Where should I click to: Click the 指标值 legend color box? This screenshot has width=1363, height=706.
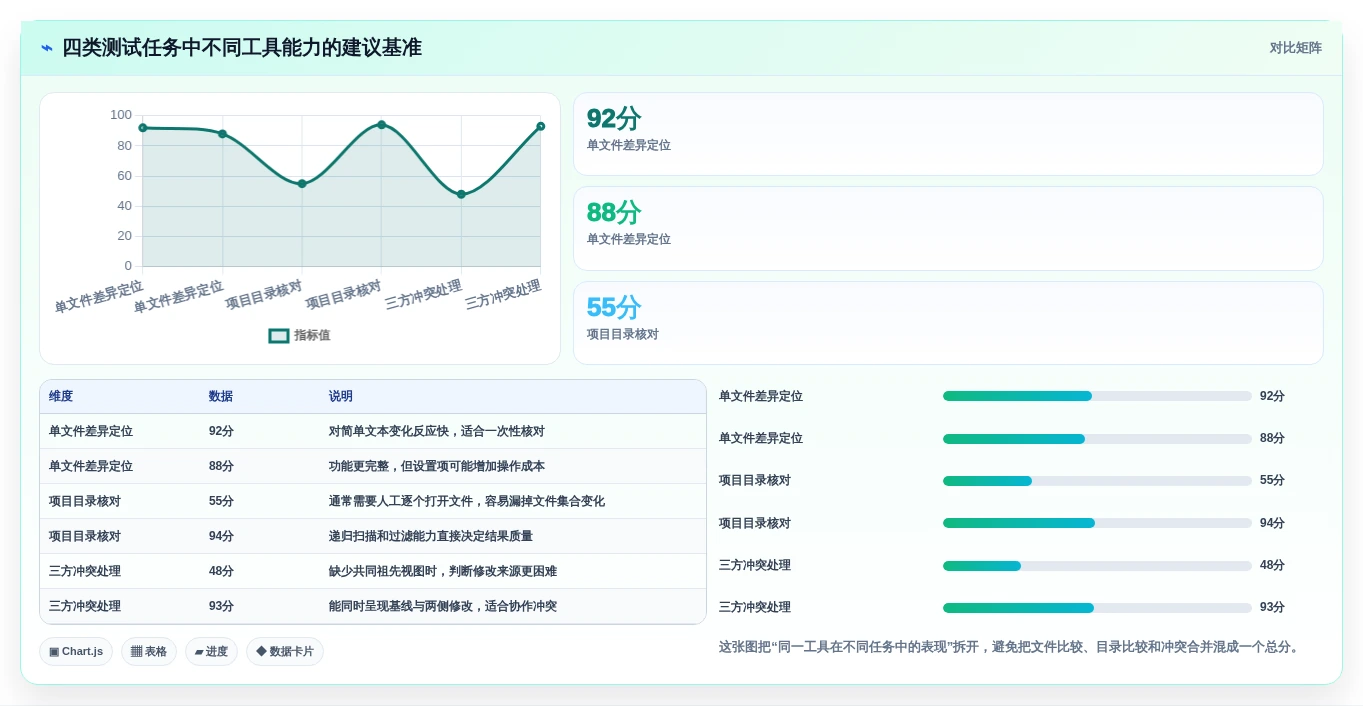[279, 336]
